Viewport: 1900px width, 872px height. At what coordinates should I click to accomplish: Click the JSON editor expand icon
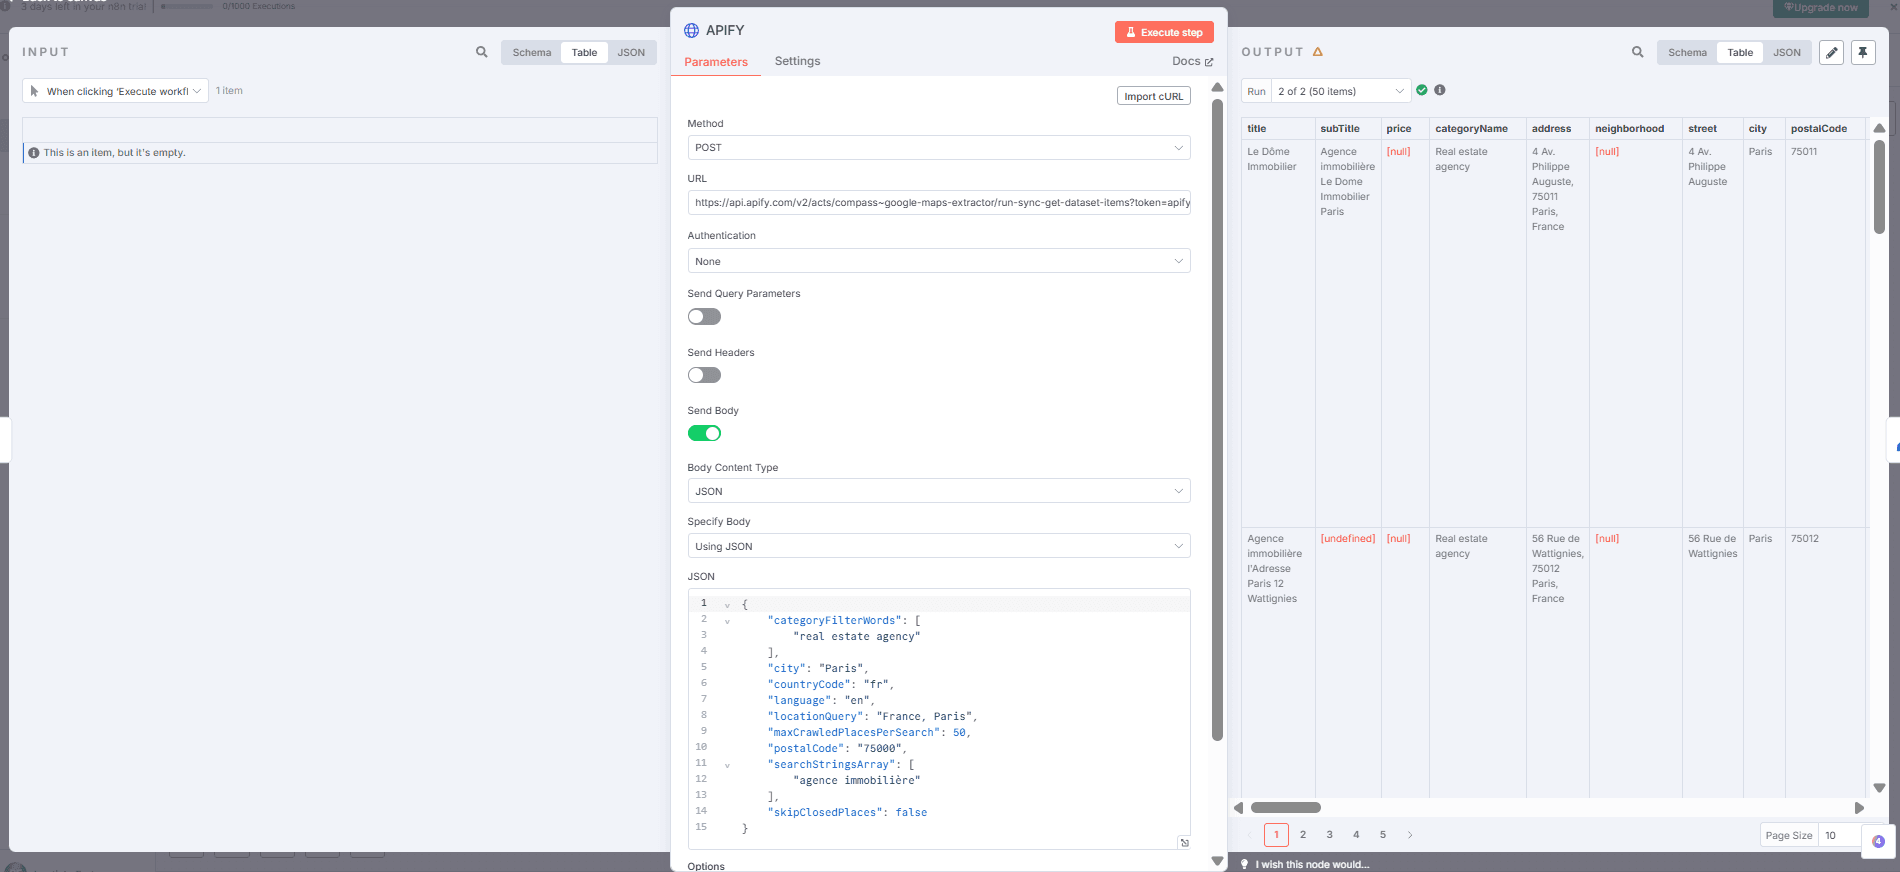[1184, 842]
